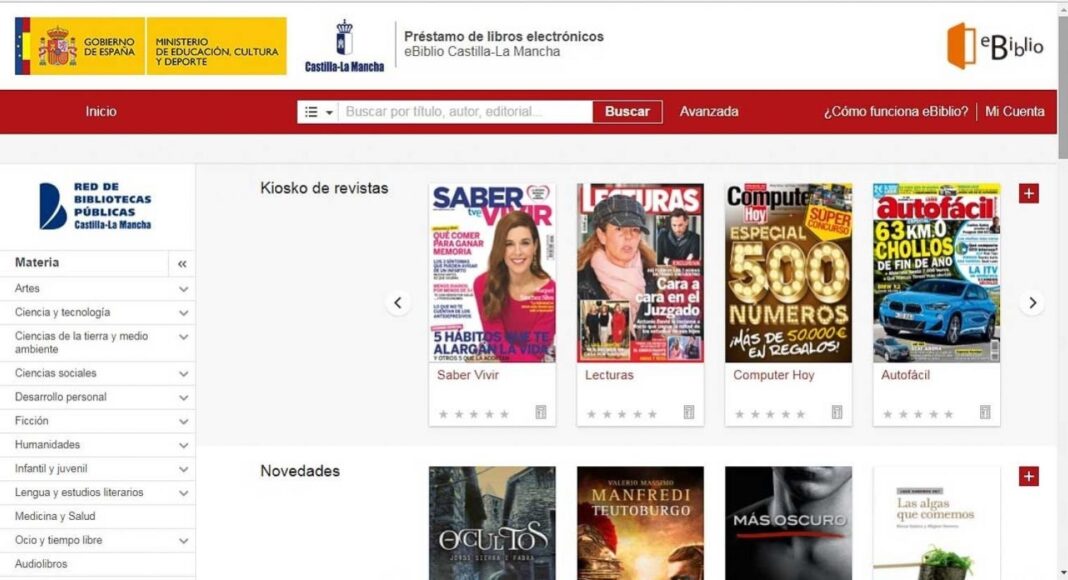
Task: Open the Avanzada advanced search link
Action: (x=709, y=112)
